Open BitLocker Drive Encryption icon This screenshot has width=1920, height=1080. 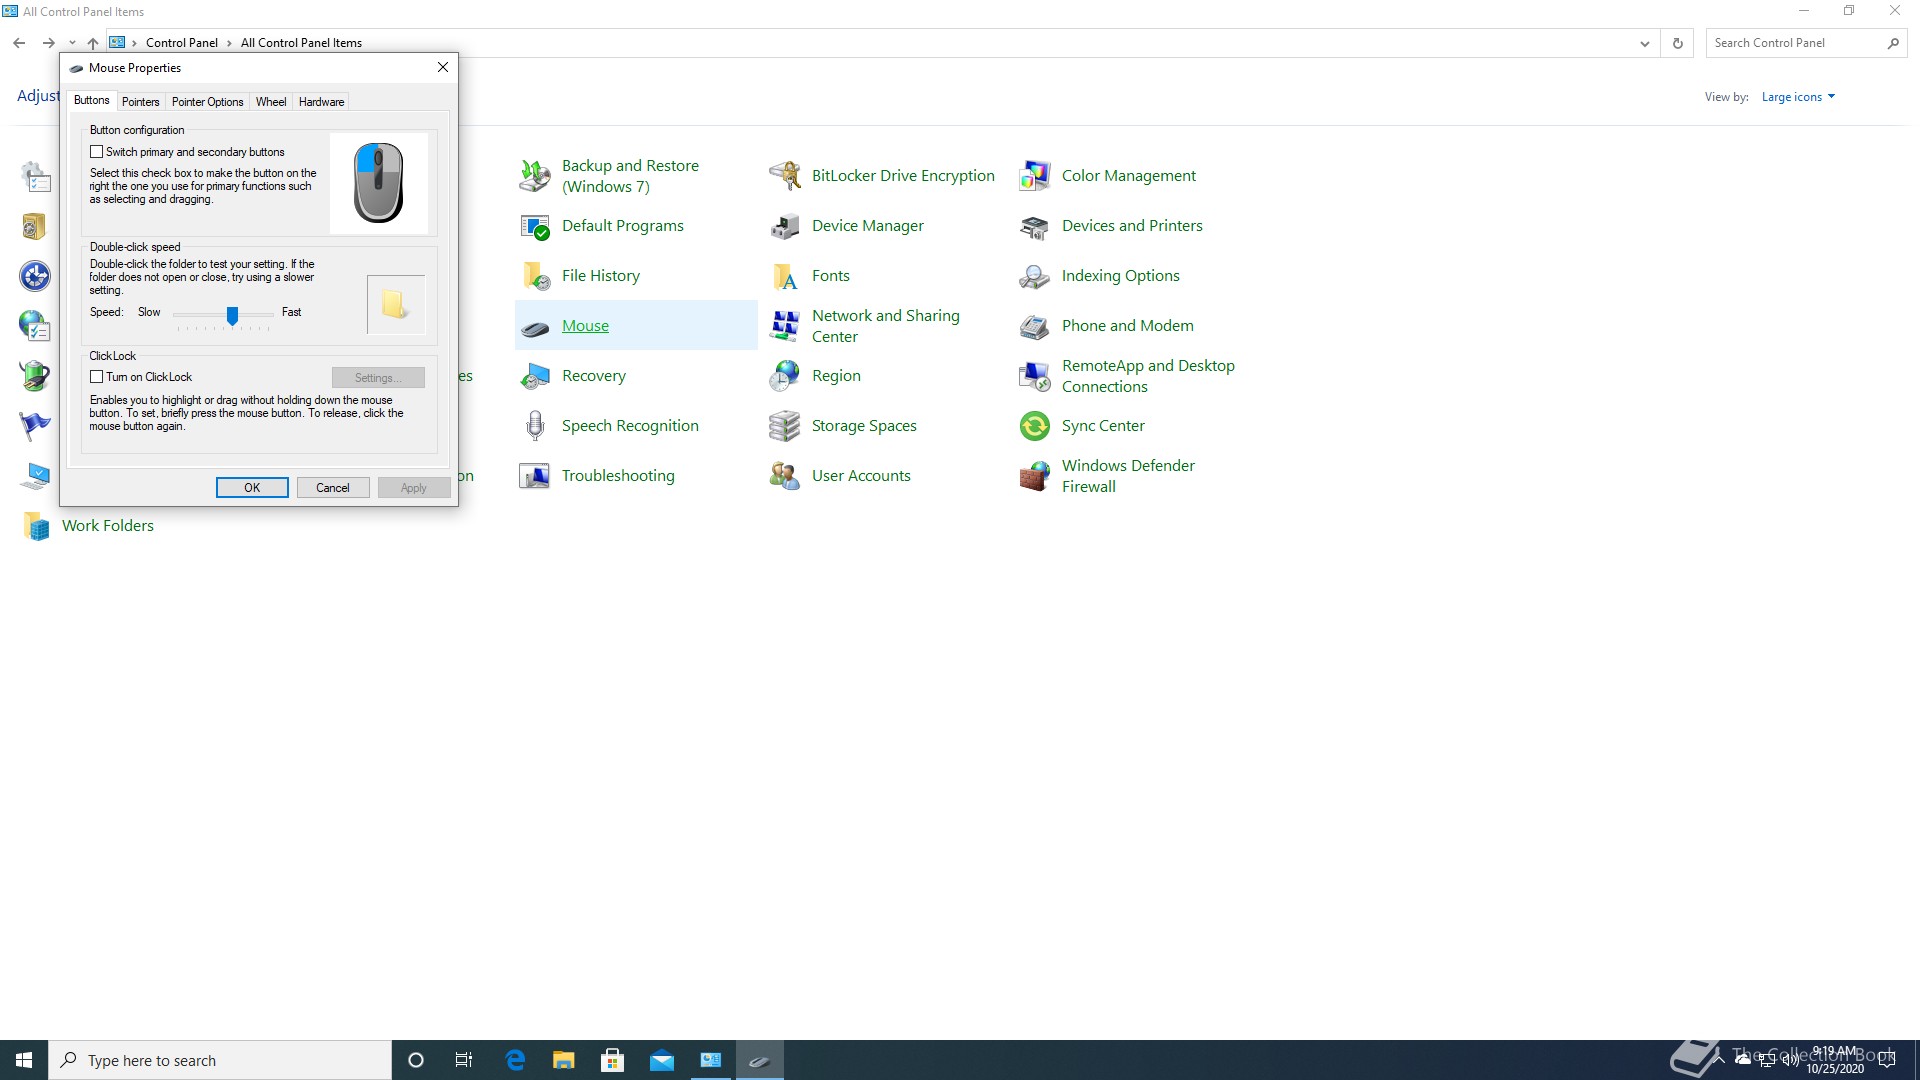785,176
